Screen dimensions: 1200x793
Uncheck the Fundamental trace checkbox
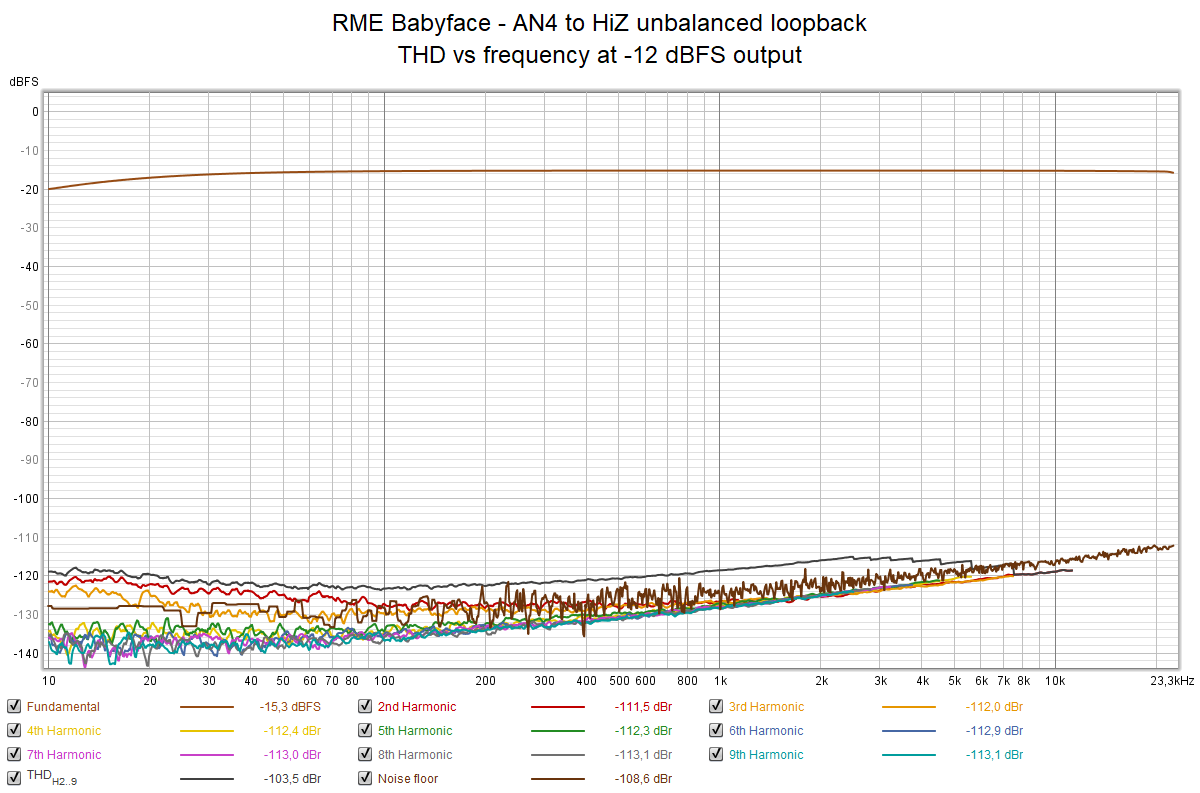coord(14,707)
